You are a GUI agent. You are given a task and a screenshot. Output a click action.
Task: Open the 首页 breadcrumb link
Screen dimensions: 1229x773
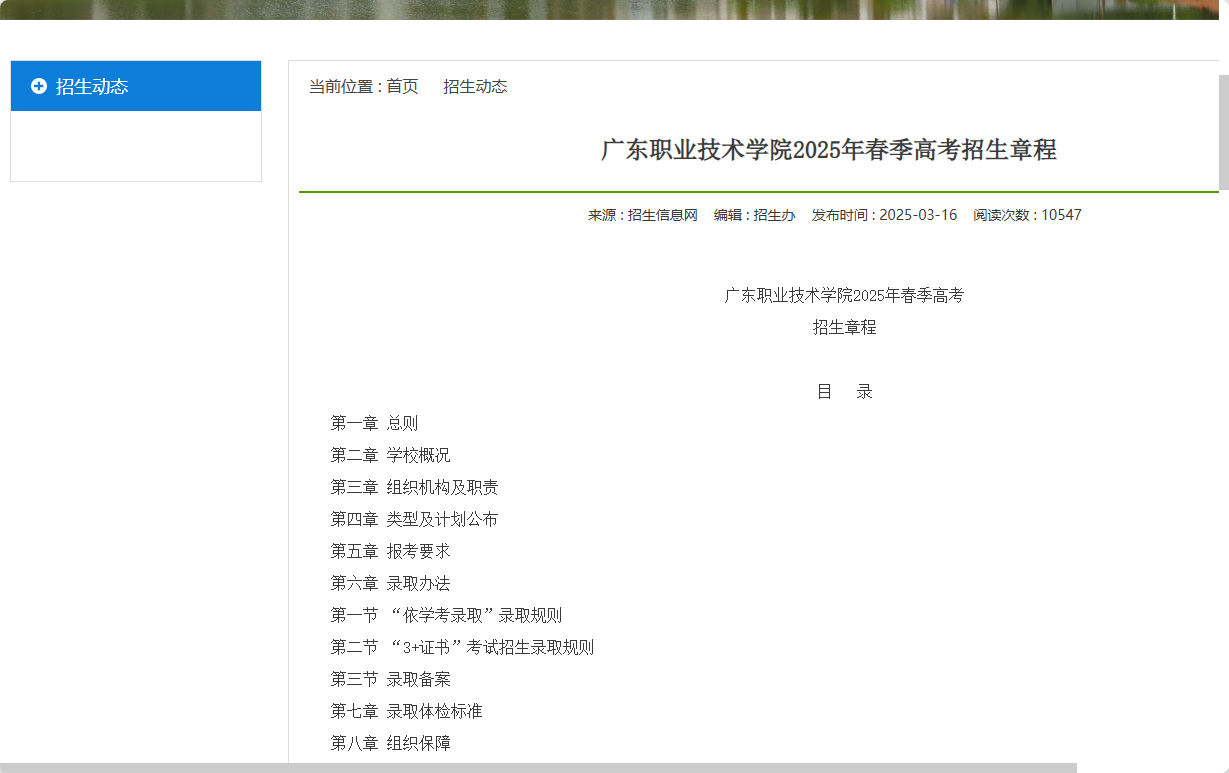click(402, 86)
